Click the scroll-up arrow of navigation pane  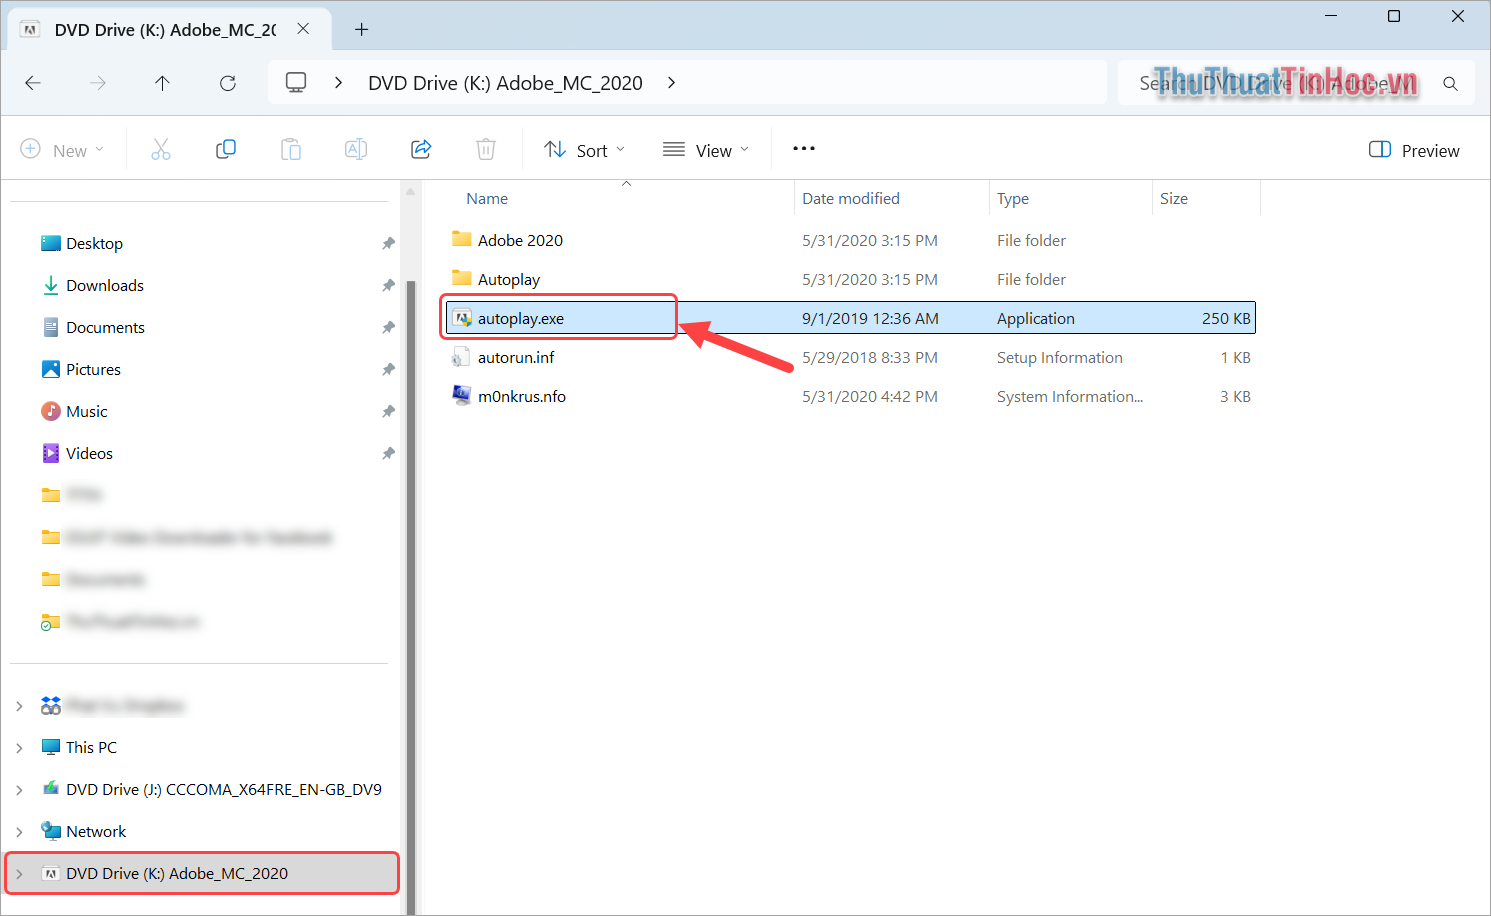point(410,190)
